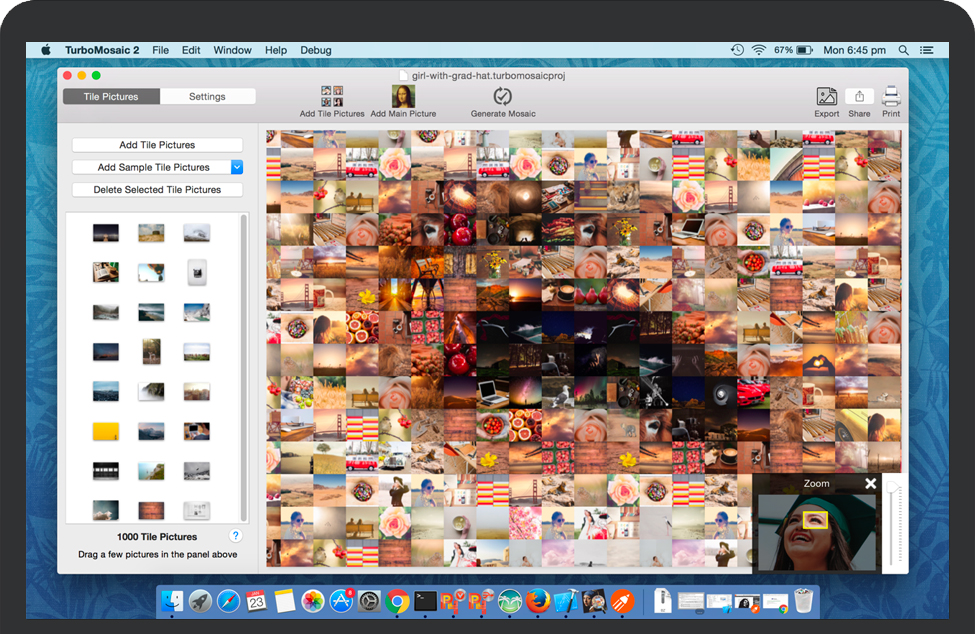Open the help question mark button
The height and width of the screenshot is (634, 975).
[x=236, y=536]
